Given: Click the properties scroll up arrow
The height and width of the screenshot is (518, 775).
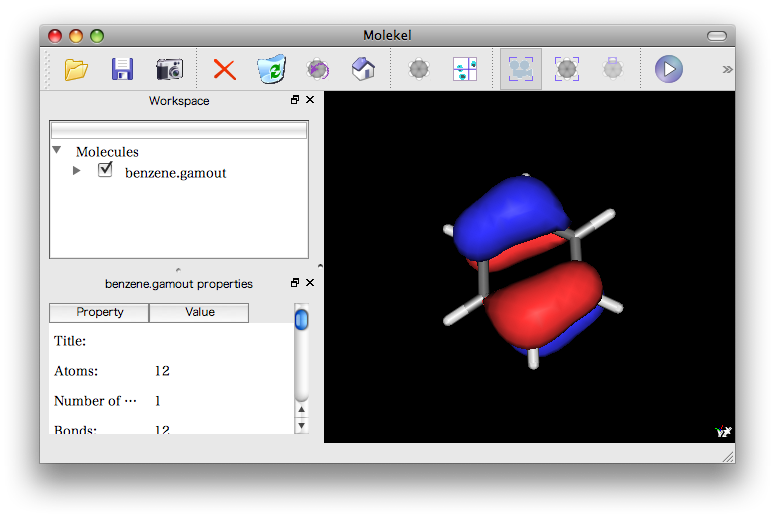Looking at the screenshot, I should [301, 409].
